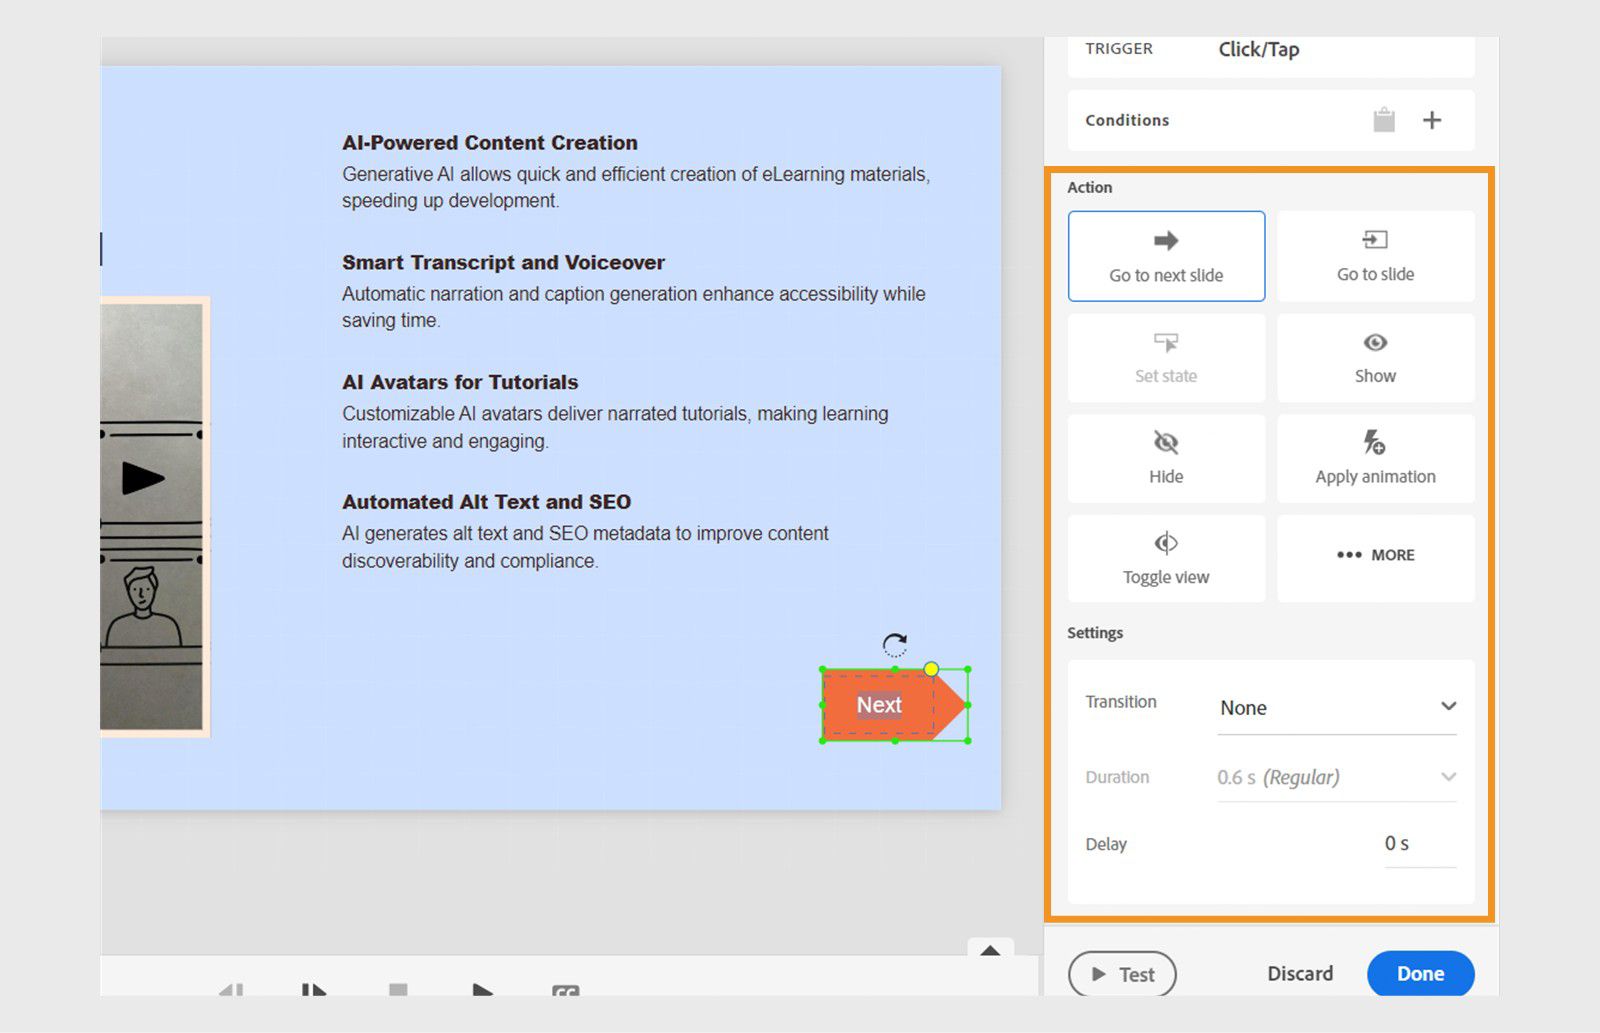This screenshot has height=1033, width=1600.
Task: Confirm changes with the Done button
Action: 1420,973
